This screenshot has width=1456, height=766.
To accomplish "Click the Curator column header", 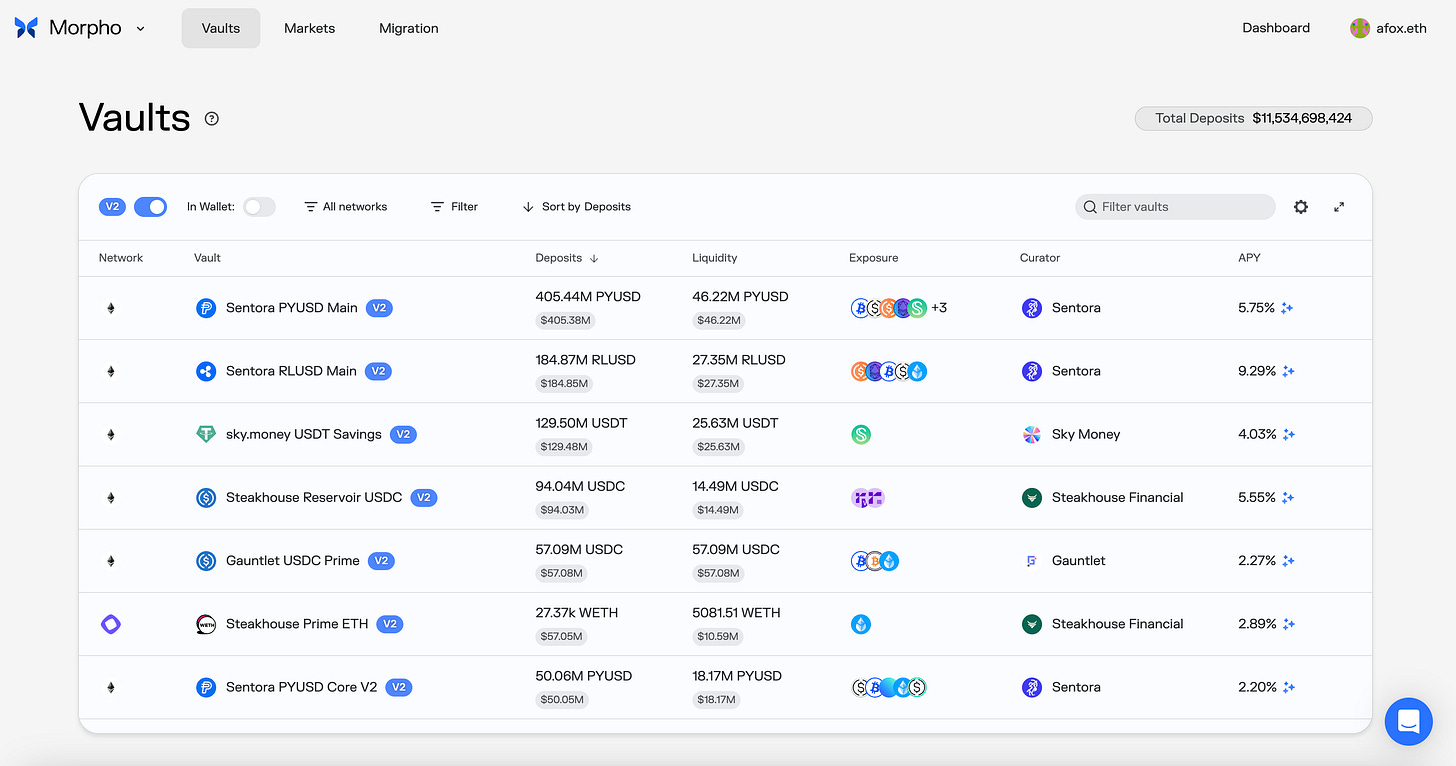I will [1039, 258].
